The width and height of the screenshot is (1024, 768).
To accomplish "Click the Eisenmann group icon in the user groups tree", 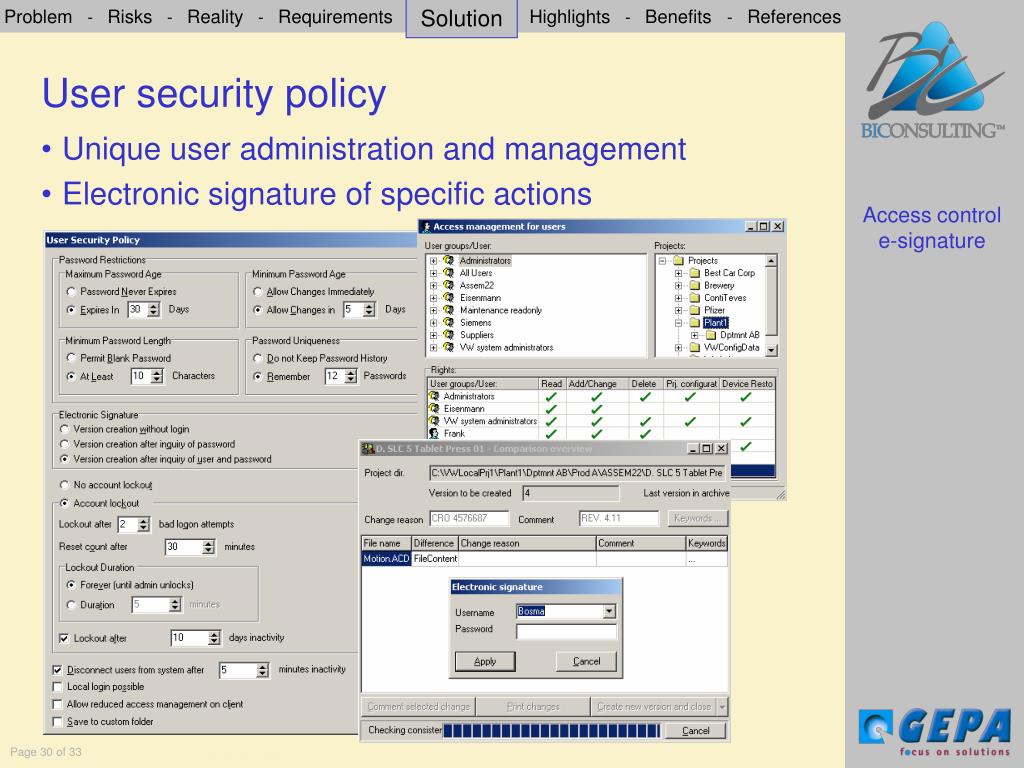I will [x=449, y=297].
